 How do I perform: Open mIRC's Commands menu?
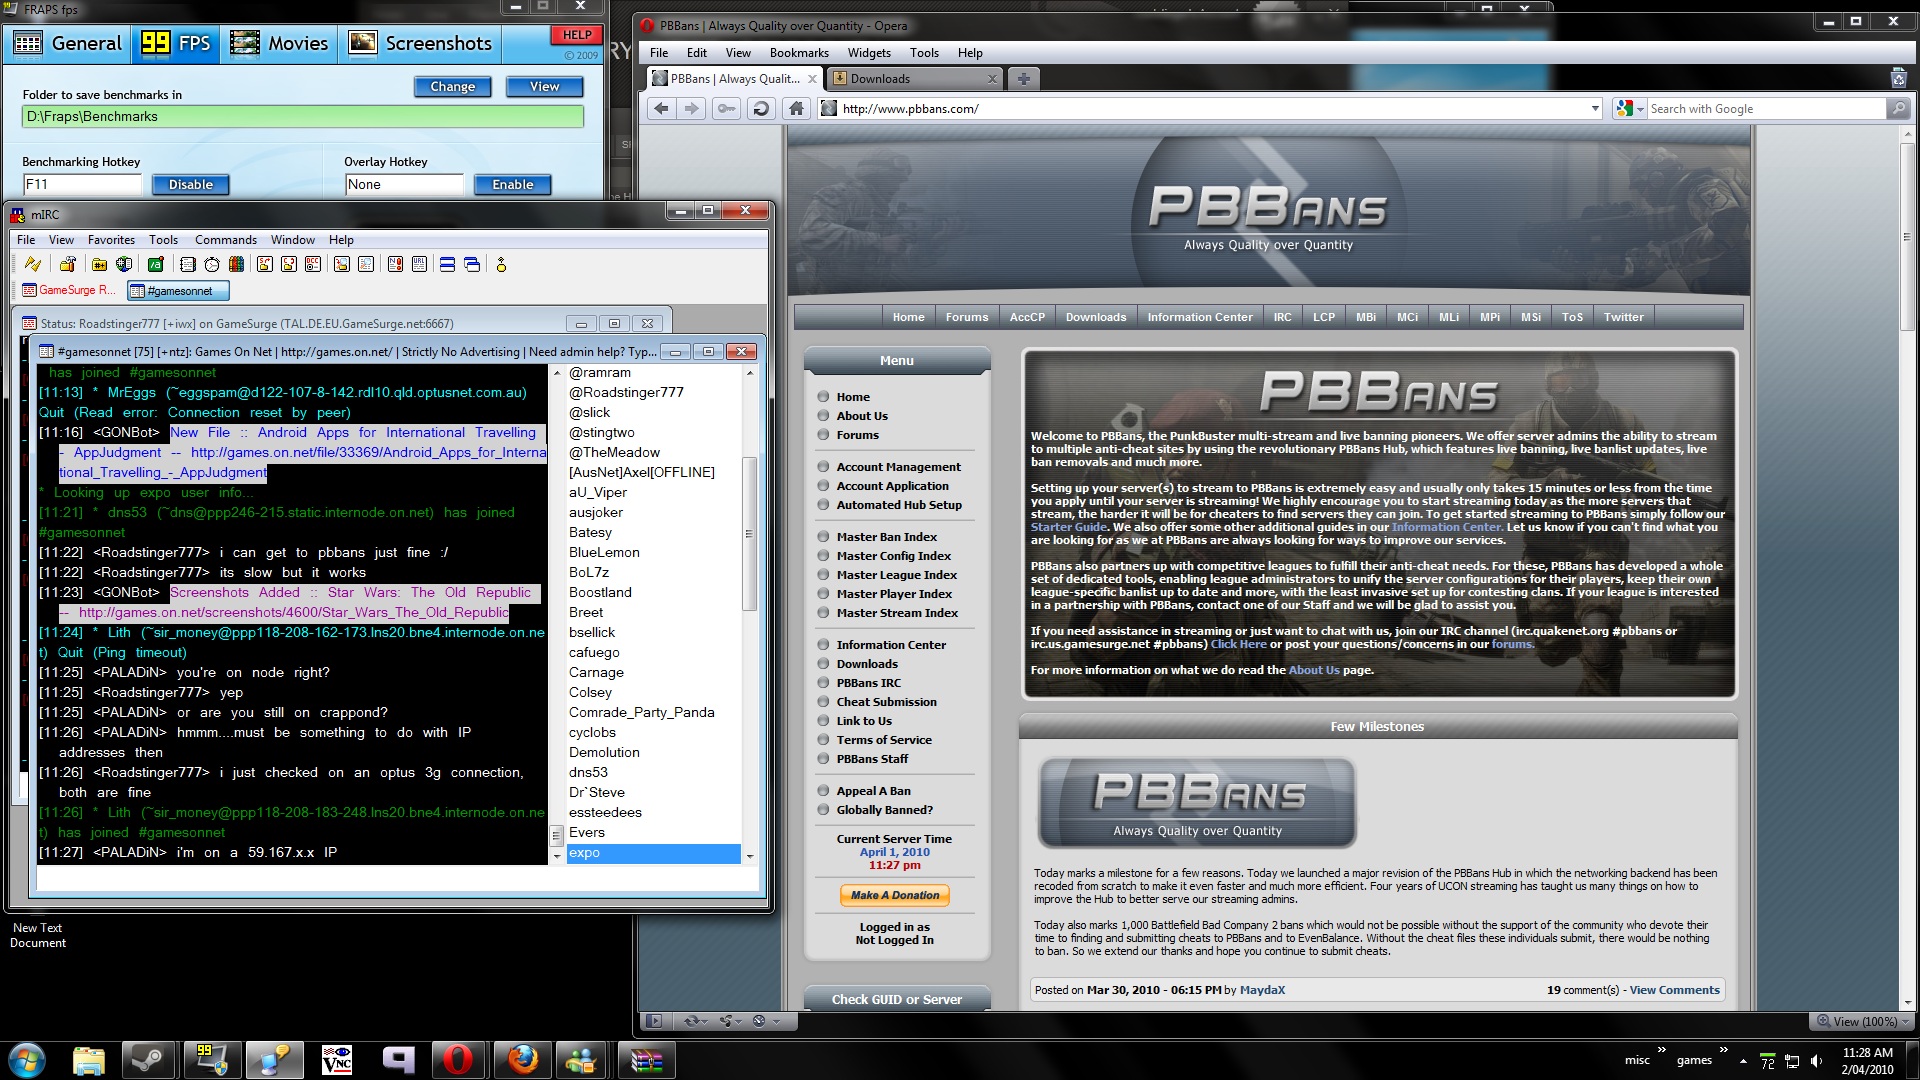click(x=225, y=240)
